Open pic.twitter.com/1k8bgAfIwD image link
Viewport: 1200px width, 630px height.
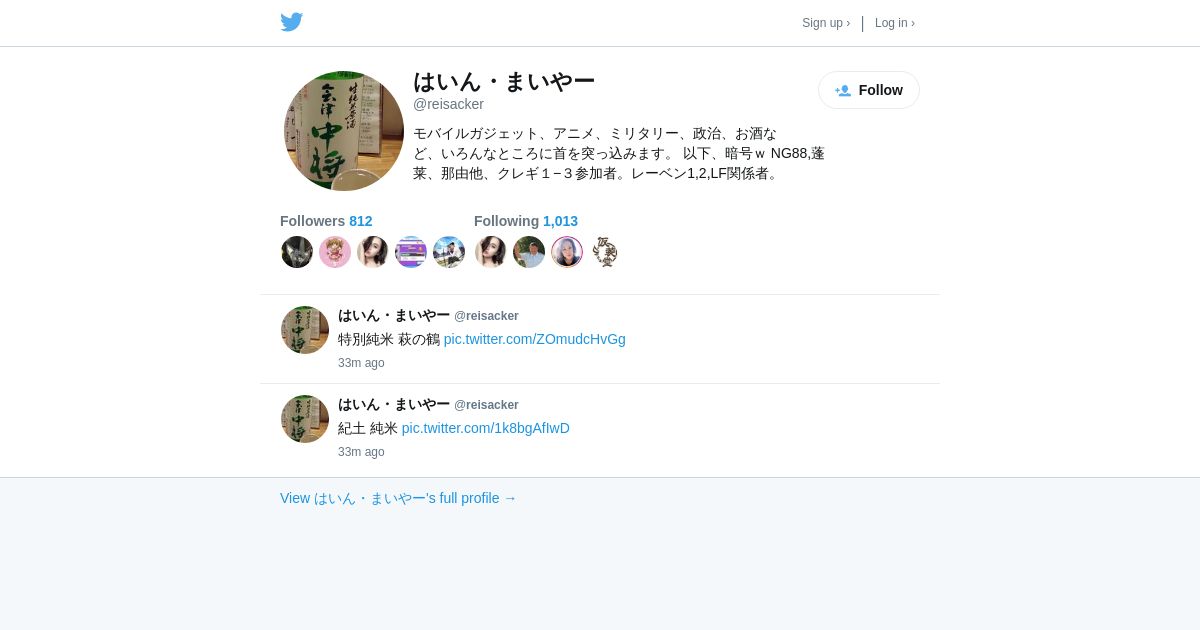(486, 428)
